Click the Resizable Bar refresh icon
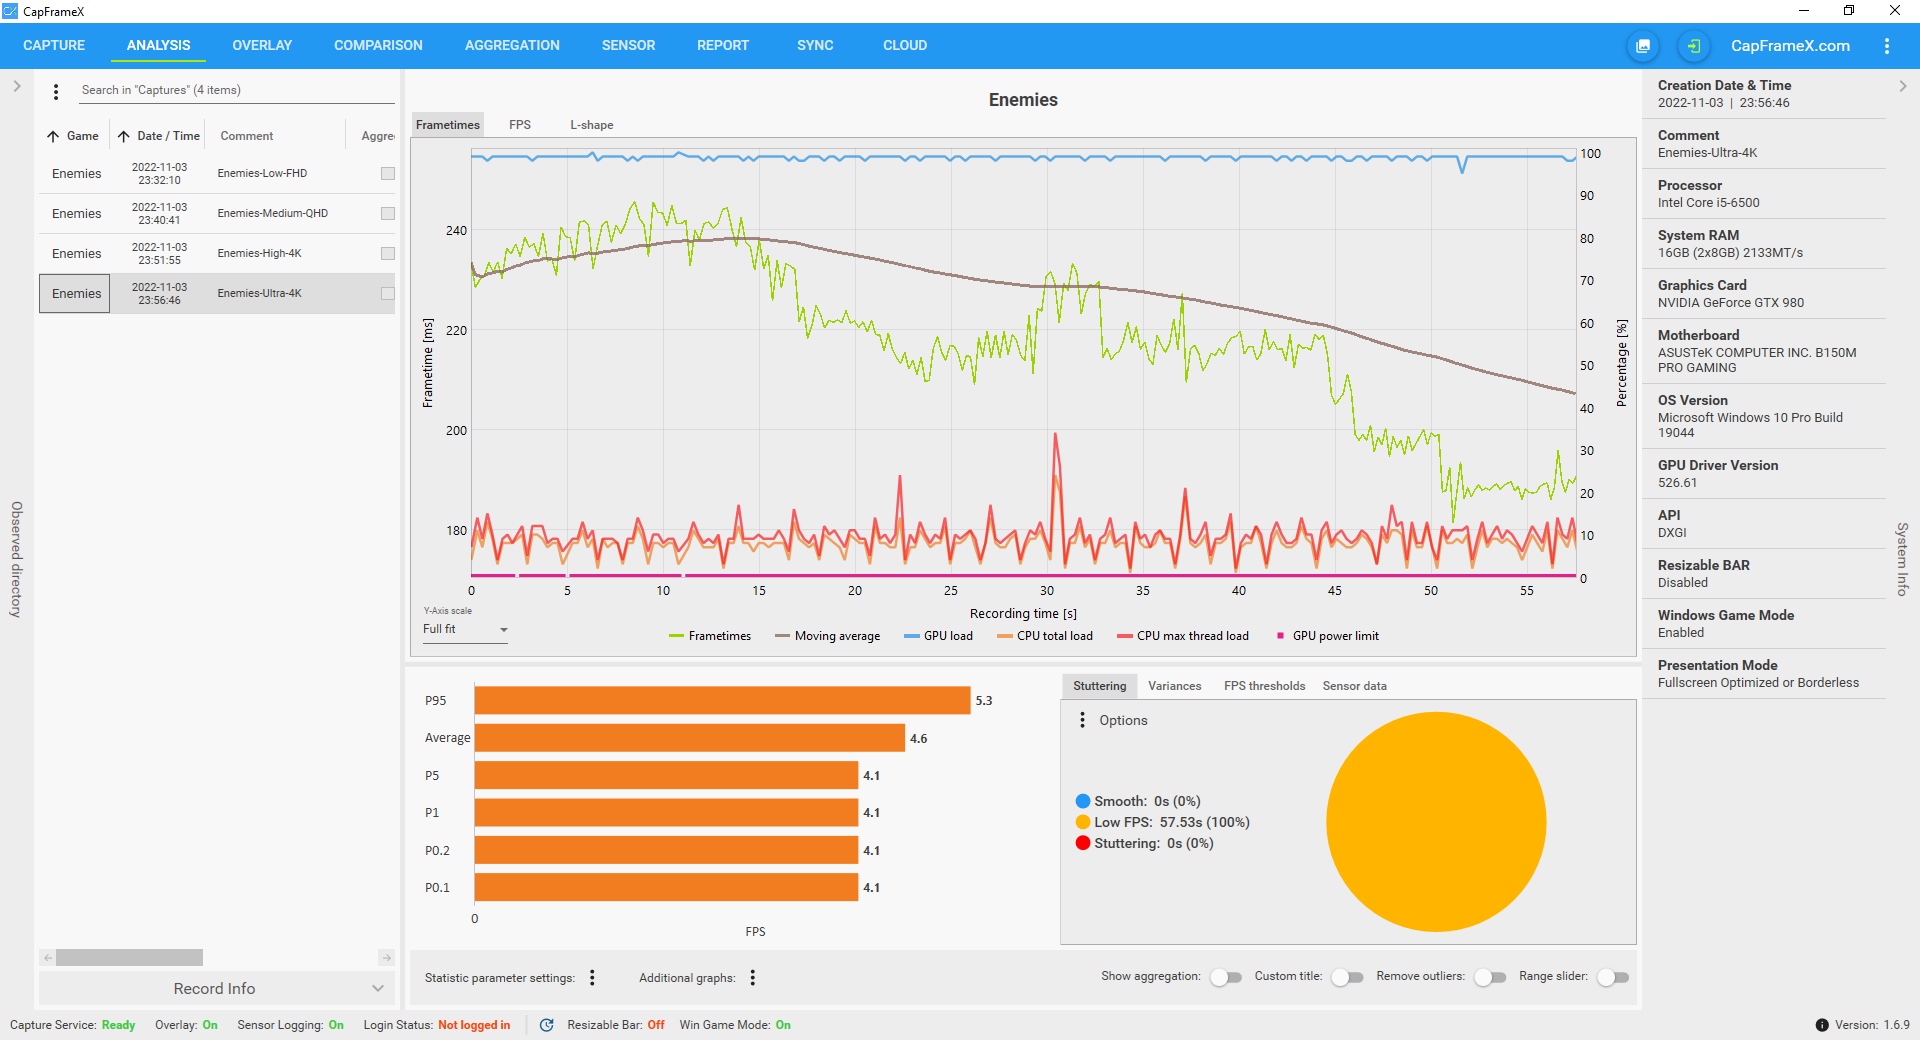 point(547,1025)
